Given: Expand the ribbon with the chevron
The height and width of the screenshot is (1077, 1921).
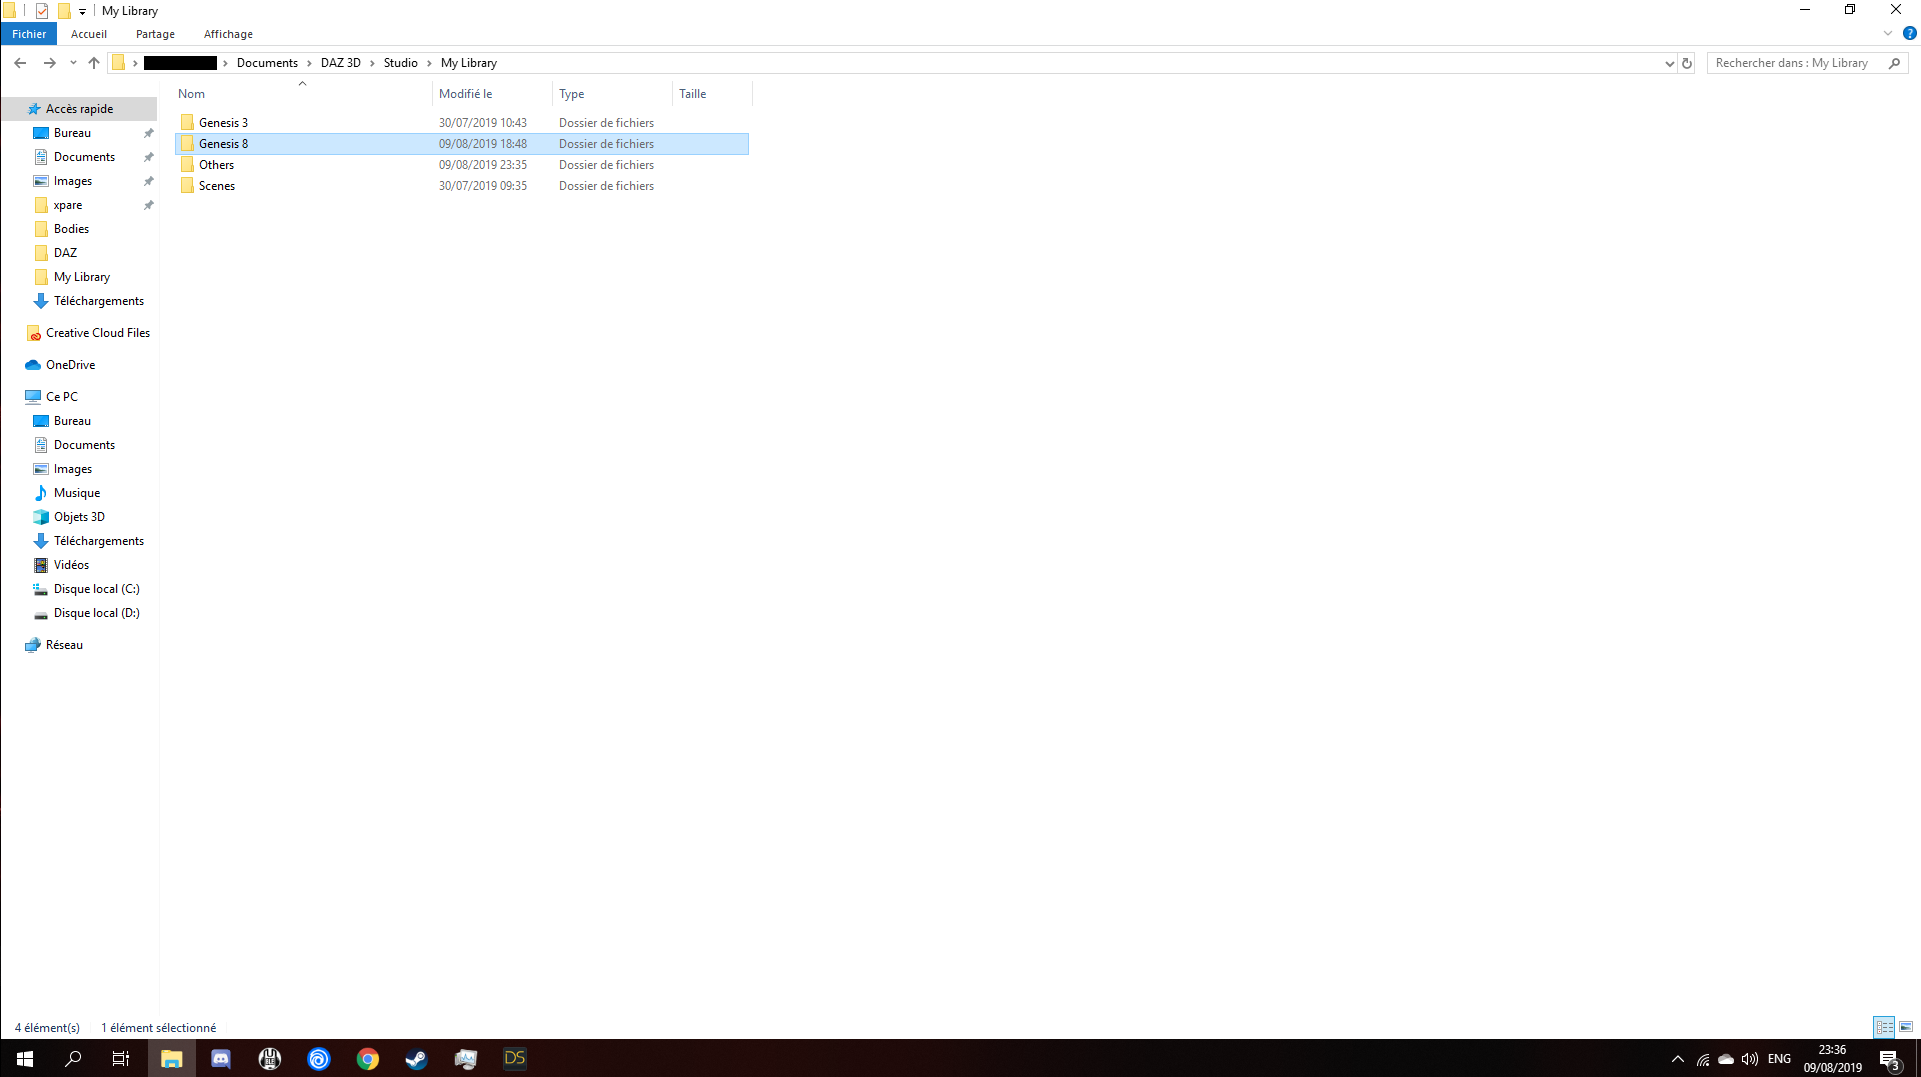Looking at the screenshot, I should pyautogui.click(x=1888, y=33).
